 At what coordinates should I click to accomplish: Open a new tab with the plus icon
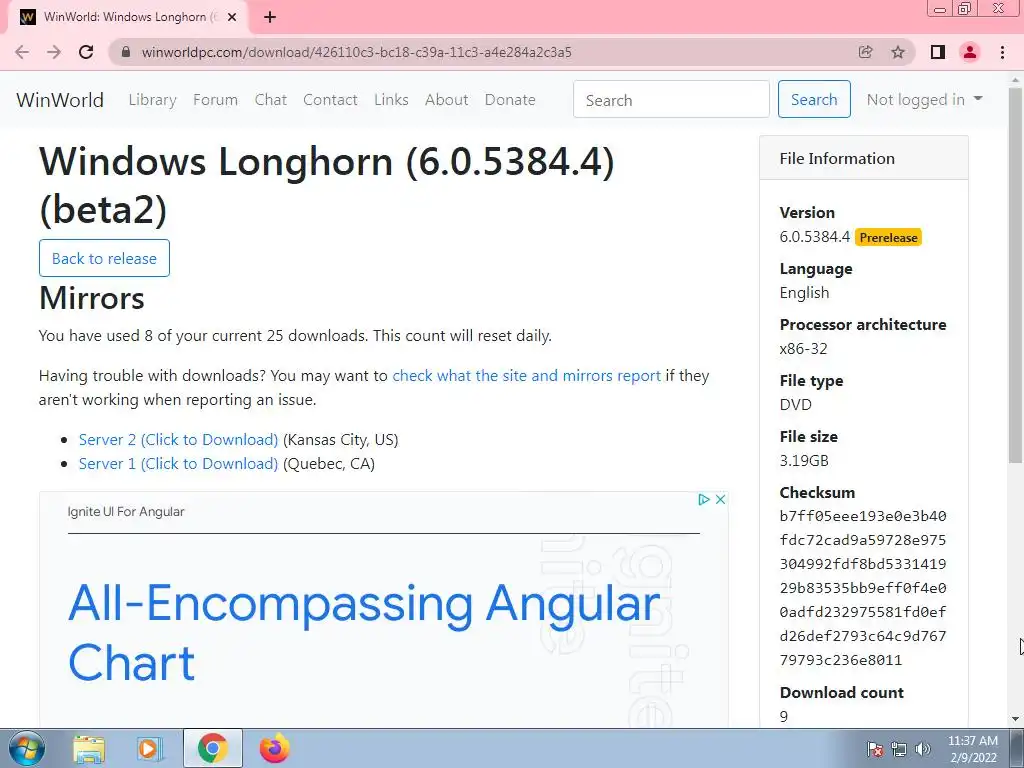click(270, 17)
